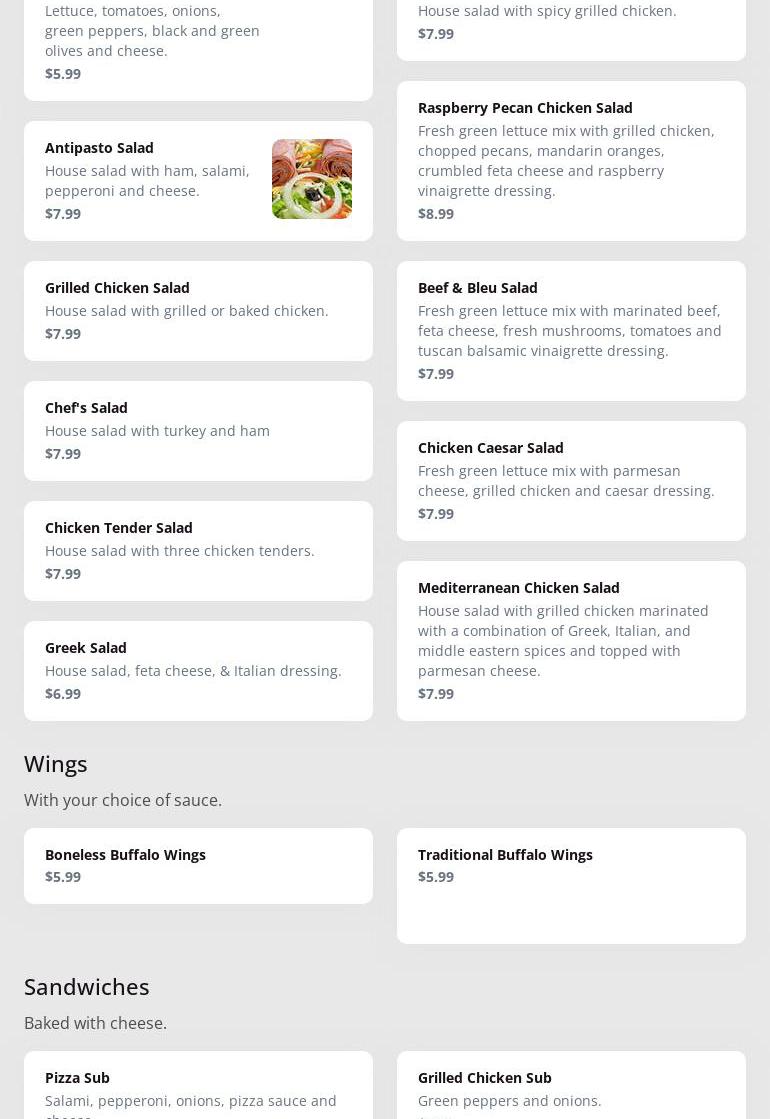The height and width of the screenshot is (1119, 770).
Task: Select the Greek Salad item
Action: coord(198,670)
